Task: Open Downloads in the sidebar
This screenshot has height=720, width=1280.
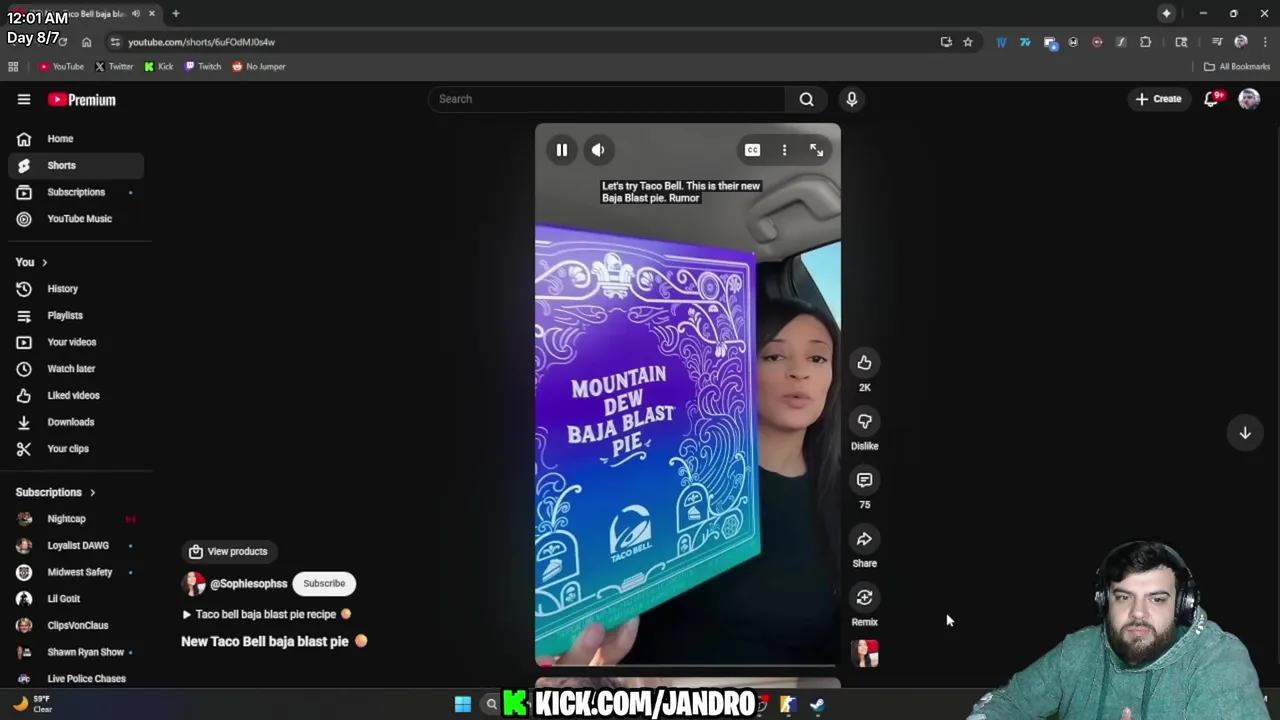Action: 76,422
